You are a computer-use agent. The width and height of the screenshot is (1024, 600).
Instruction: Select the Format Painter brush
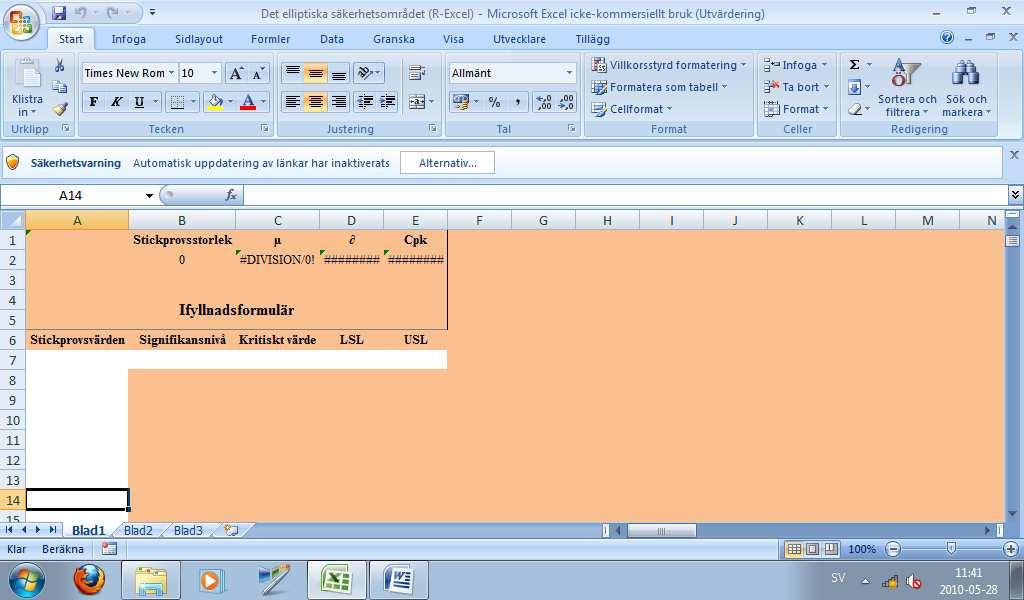coord(60,109)
